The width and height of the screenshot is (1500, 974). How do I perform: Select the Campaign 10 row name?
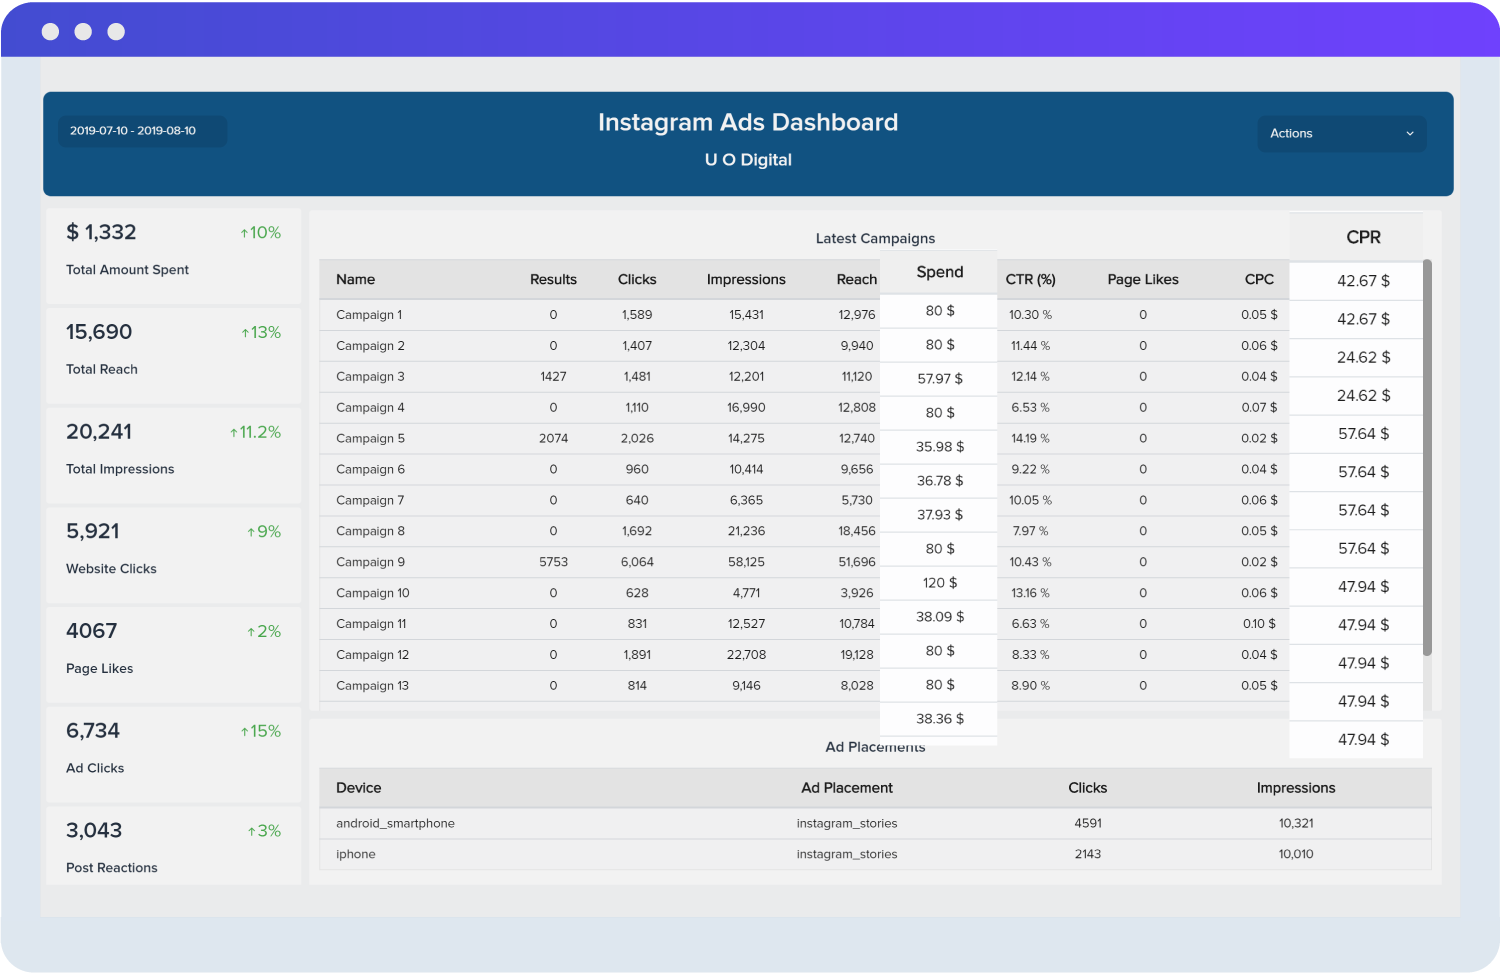tap(373, 594)
